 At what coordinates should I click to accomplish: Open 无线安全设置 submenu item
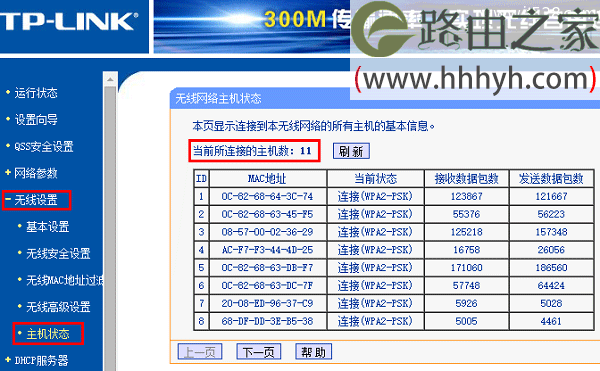pos(58,253)
